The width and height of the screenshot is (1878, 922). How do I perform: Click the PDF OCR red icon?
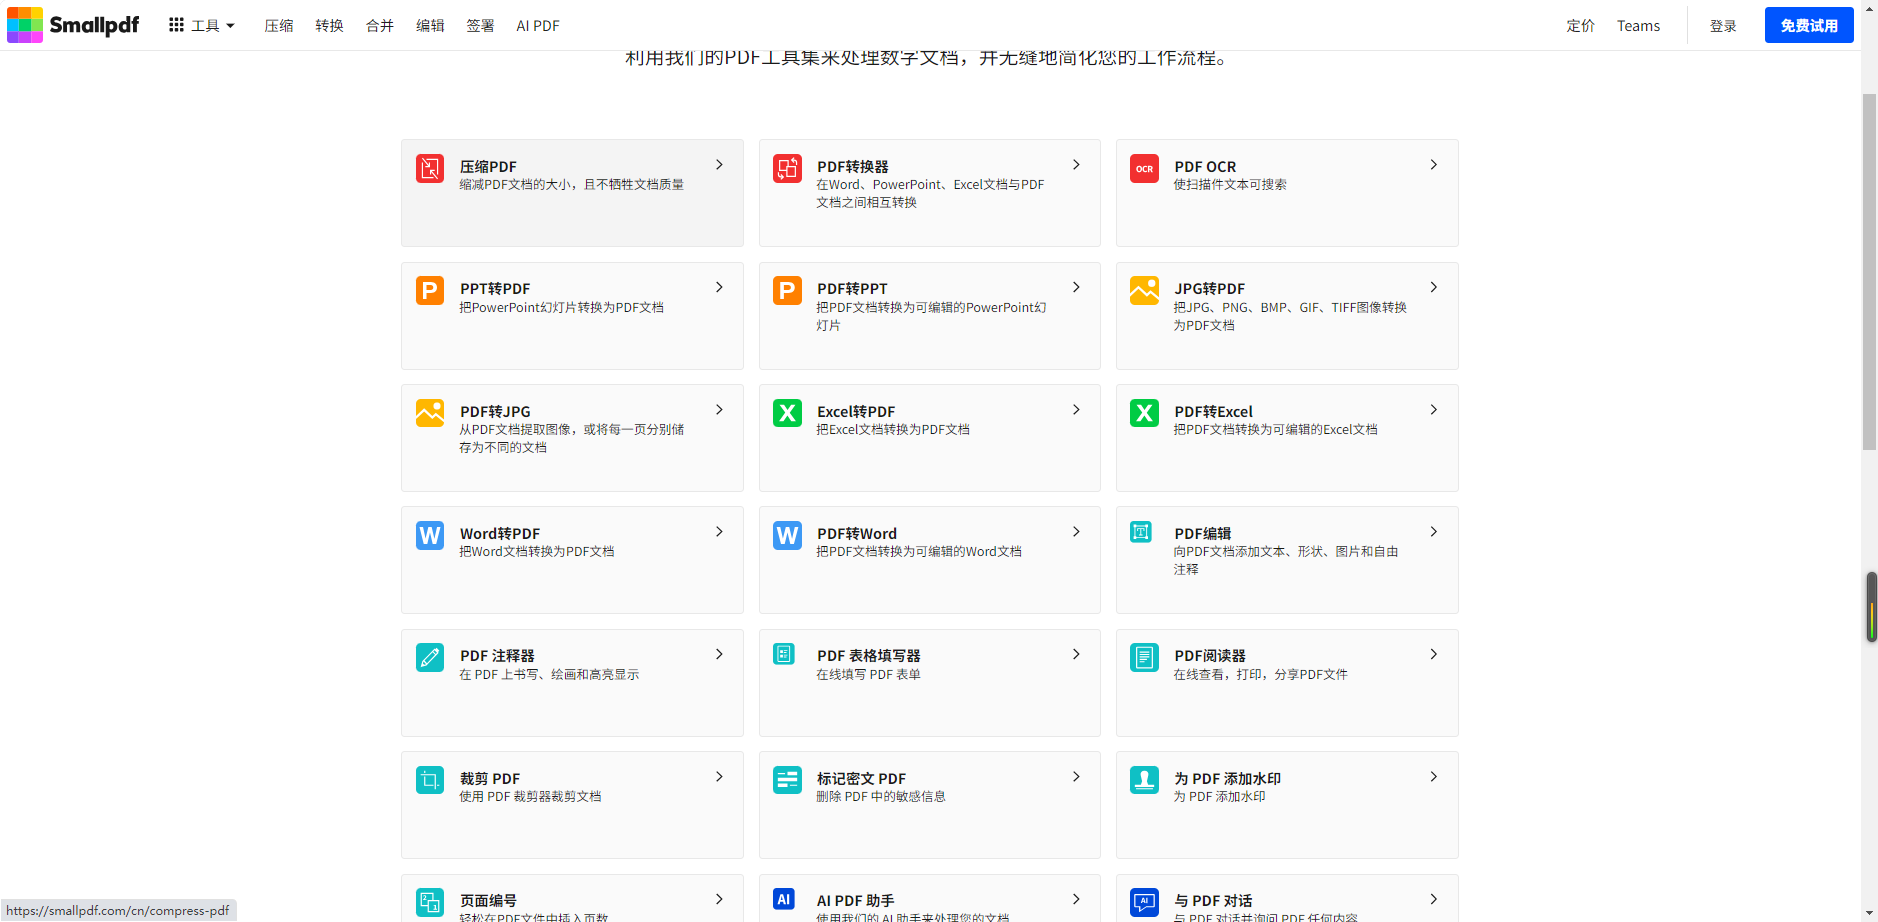tap(1144, 169)
